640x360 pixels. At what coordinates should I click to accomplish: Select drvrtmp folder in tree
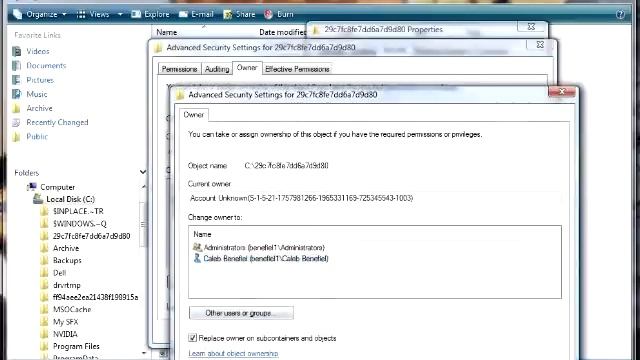[67, 285]
